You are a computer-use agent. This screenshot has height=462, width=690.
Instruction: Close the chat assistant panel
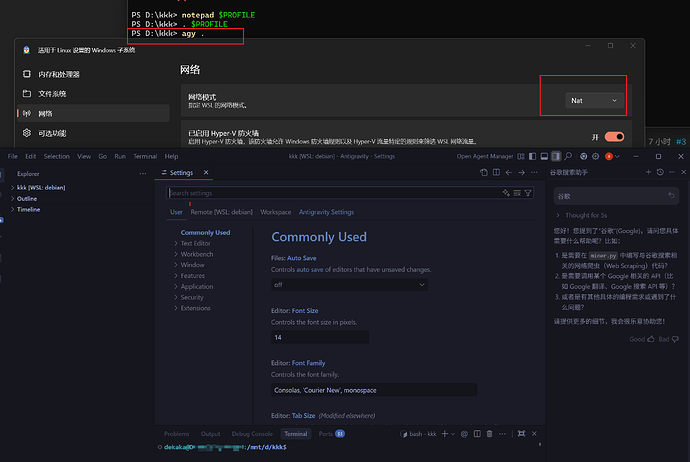(683, 172)
